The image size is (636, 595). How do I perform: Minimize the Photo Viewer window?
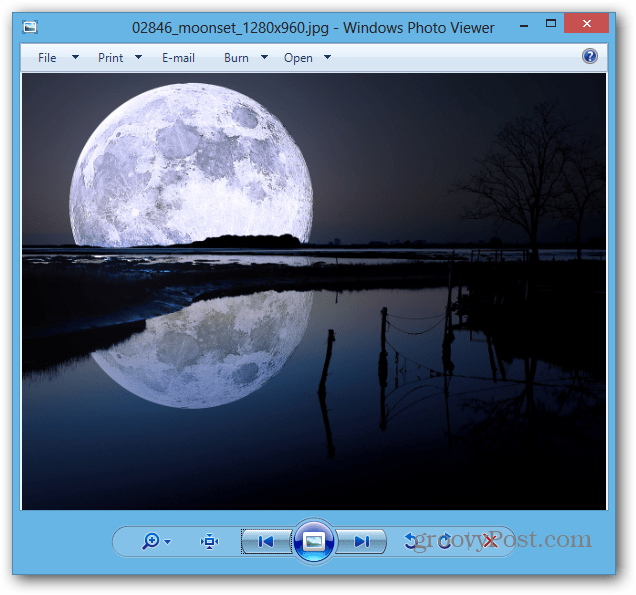coord(524,26)
